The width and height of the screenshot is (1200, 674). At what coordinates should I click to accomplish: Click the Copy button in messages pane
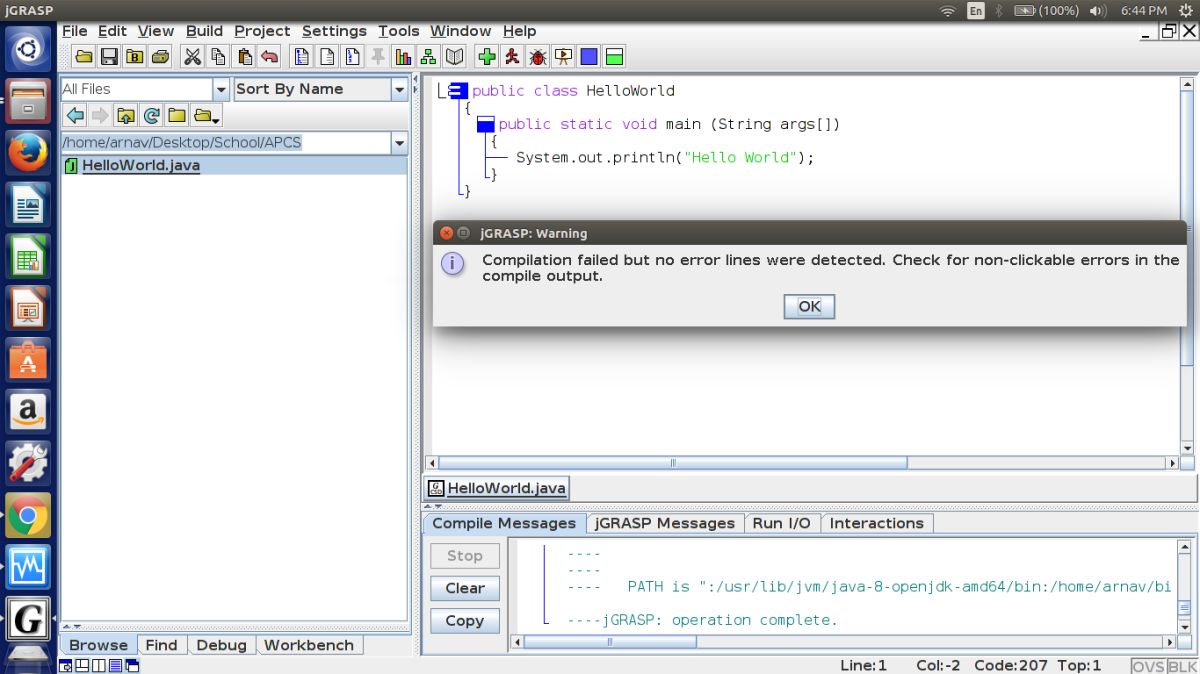pos(465,621)
